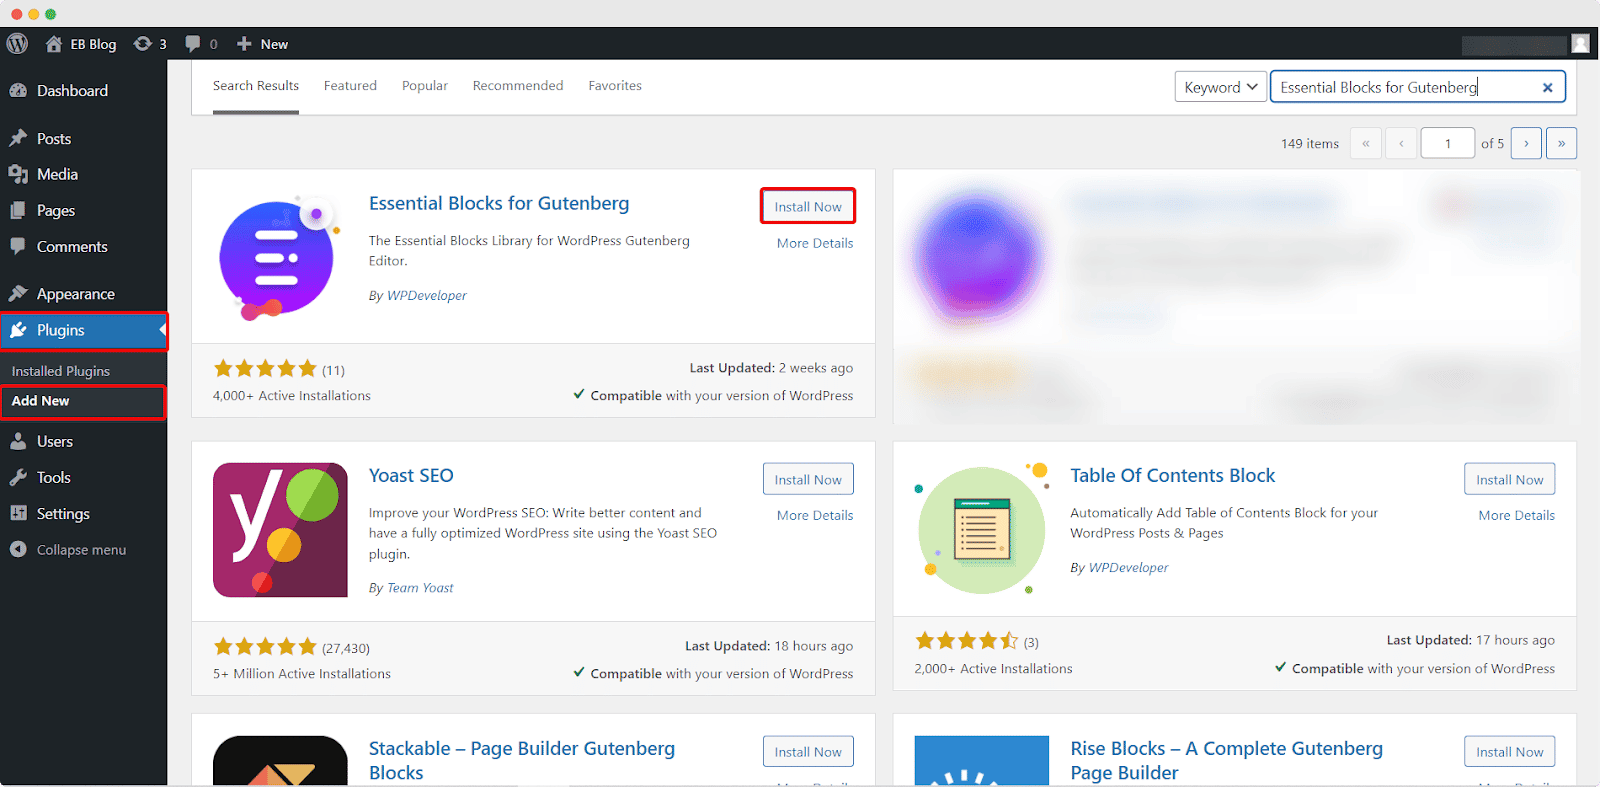Open WPDeveloper author link under Table Of Contents
The image size is (1600, 787).
1128,567
